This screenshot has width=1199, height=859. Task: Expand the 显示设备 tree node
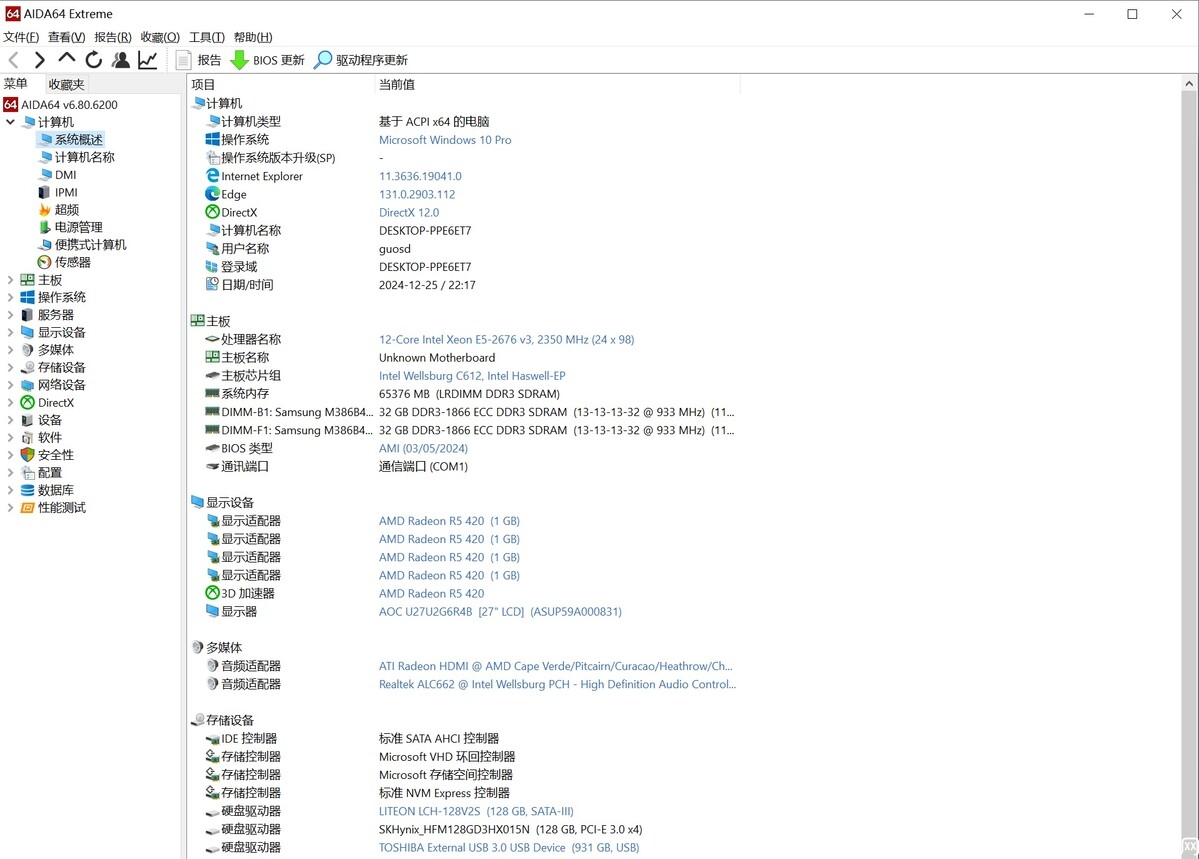point(10,333)
